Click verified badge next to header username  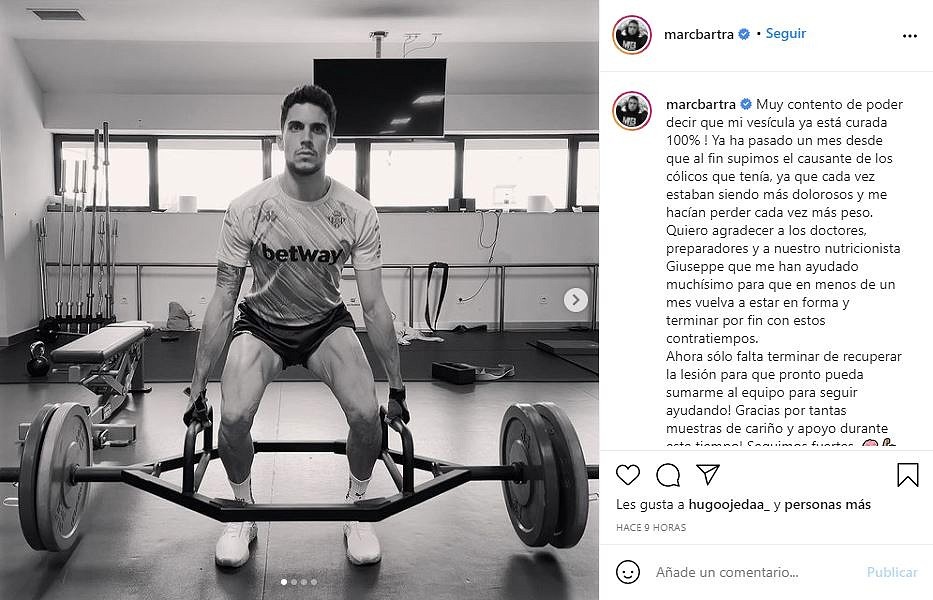pos(744,35)
